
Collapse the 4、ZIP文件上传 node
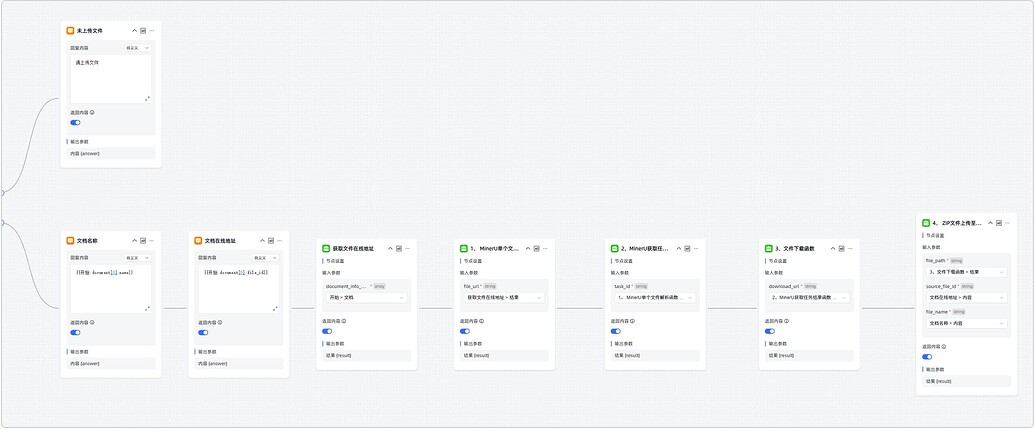click(990, 223)
